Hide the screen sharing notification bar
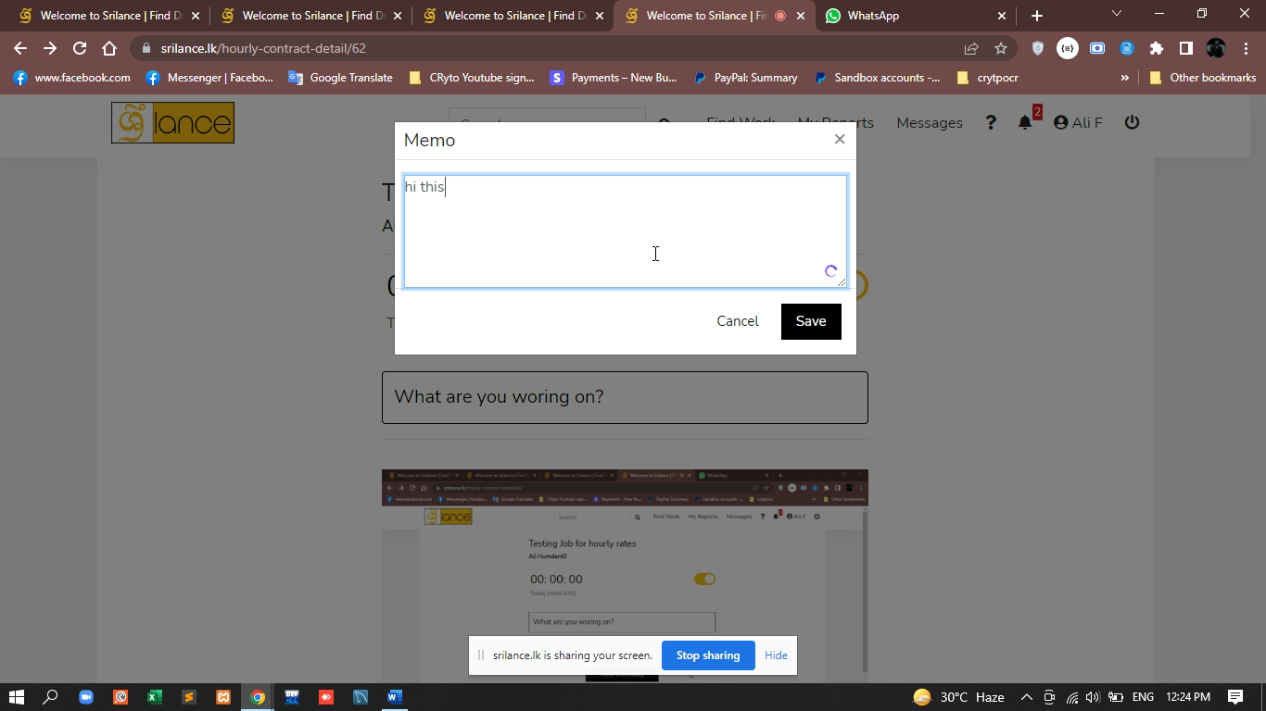The height and width of the screenshot is (711, 1266). pos(776,655)
